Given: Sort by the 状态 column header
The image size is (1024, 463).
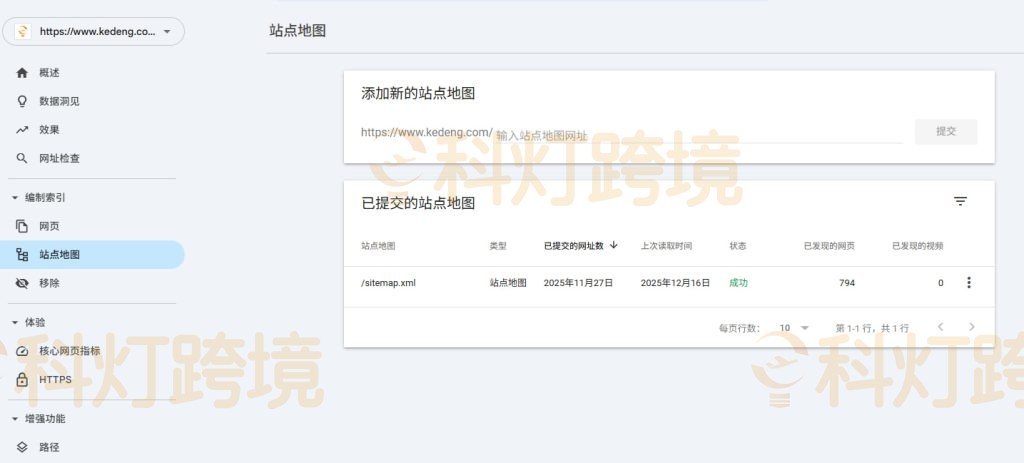Looking at the screenshot, I should [x=738, y=246].
